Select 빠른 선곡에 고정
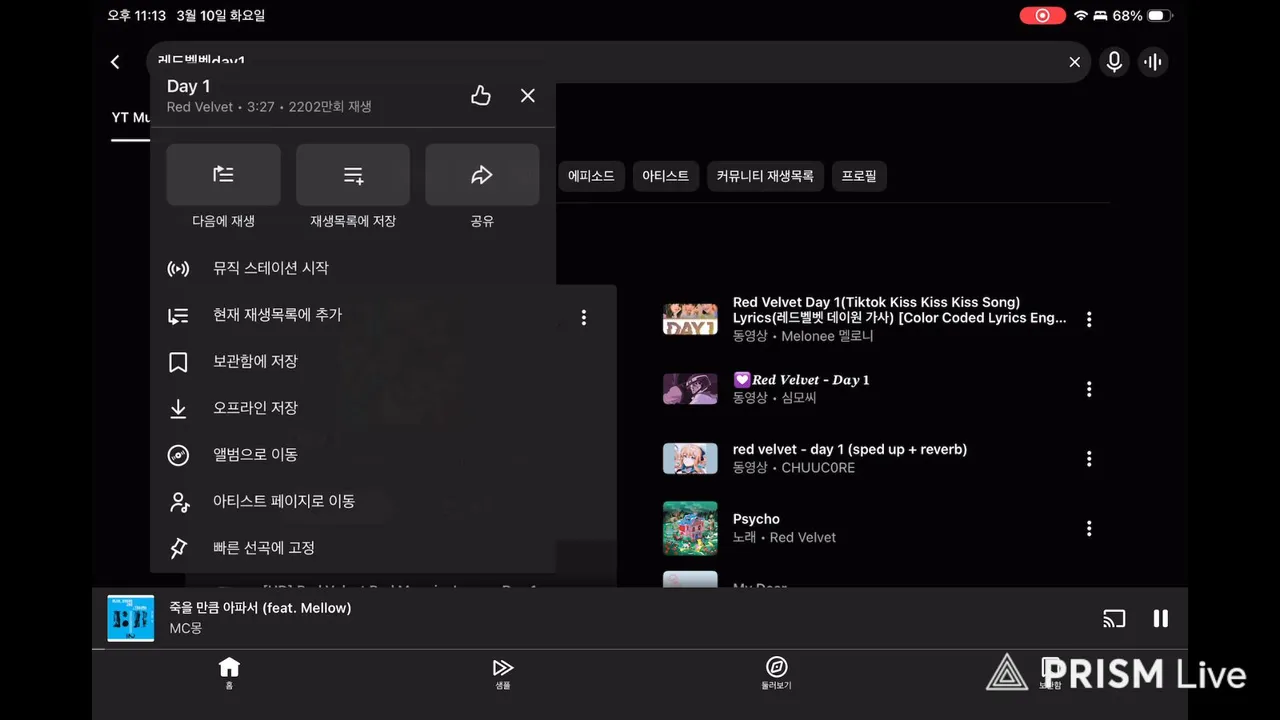This screenshot has width=1280, height=720. tap(353, 548)
